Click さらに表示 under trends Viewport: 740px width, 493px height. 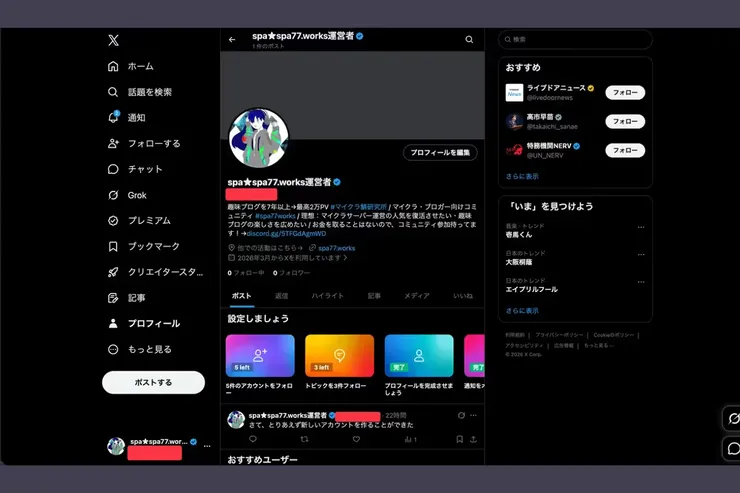coord(522,311)
